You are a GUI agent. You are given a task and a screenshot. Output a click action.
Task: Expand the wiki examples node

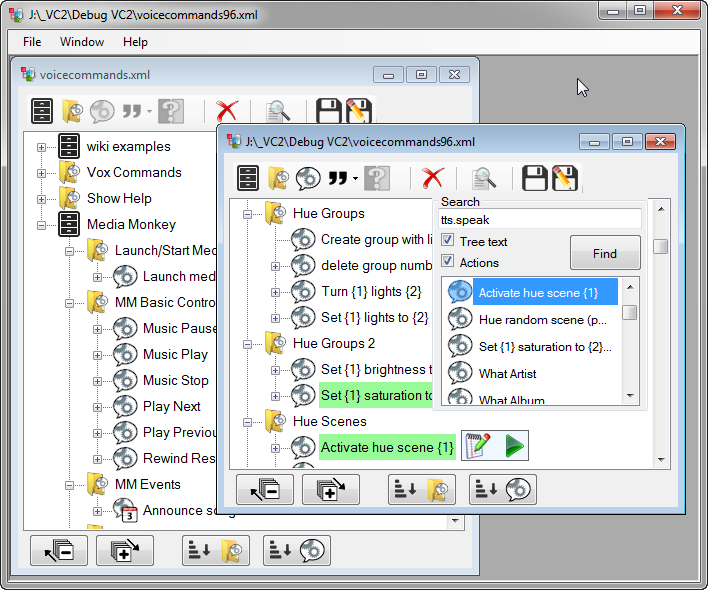(x=42, y=147)
